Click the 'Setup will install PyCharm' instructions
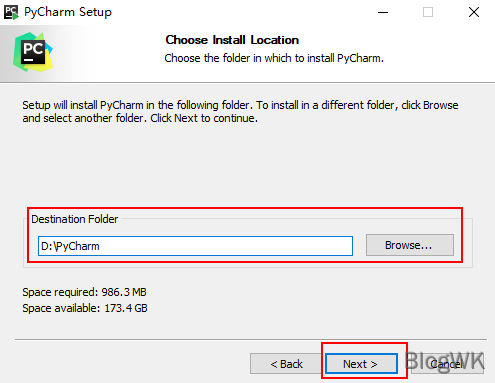This screenshot has height=383, width=495. (240, 111)
